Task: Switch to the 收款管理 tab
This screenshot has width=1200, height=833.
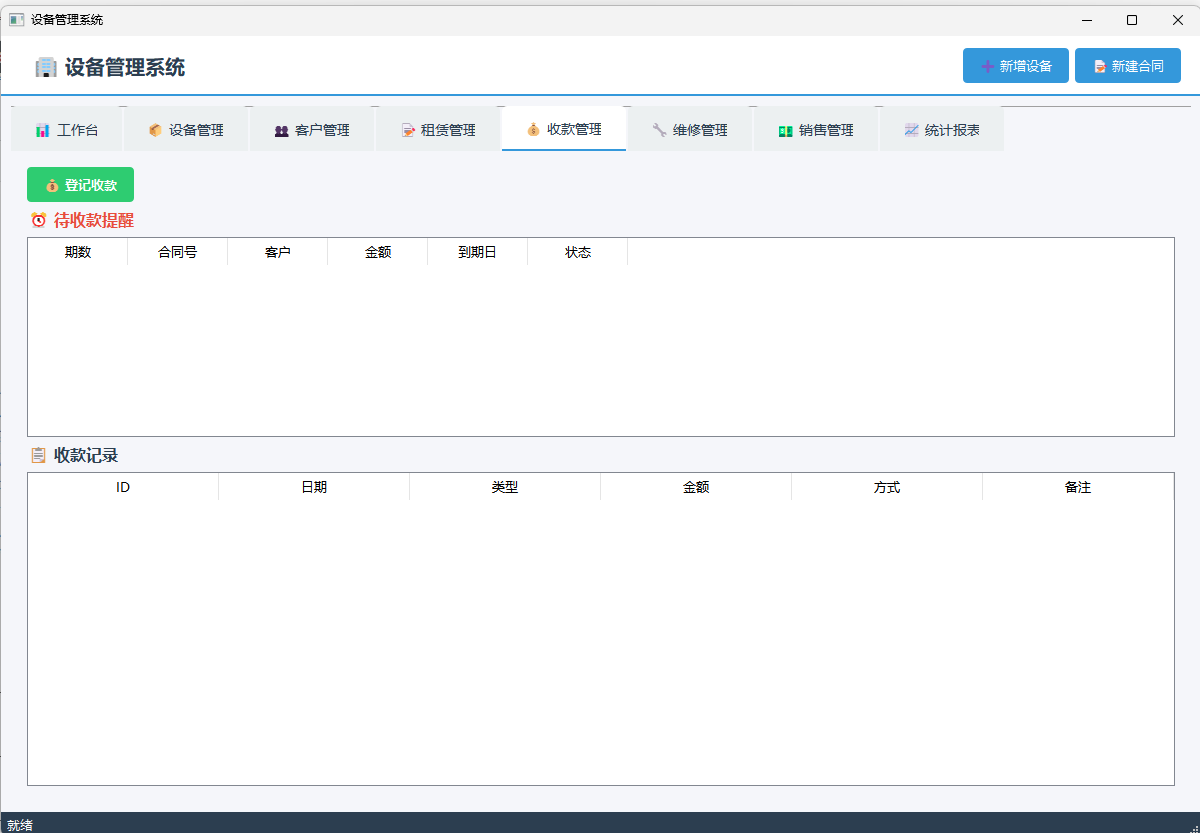Action: [x=564, y=130]
